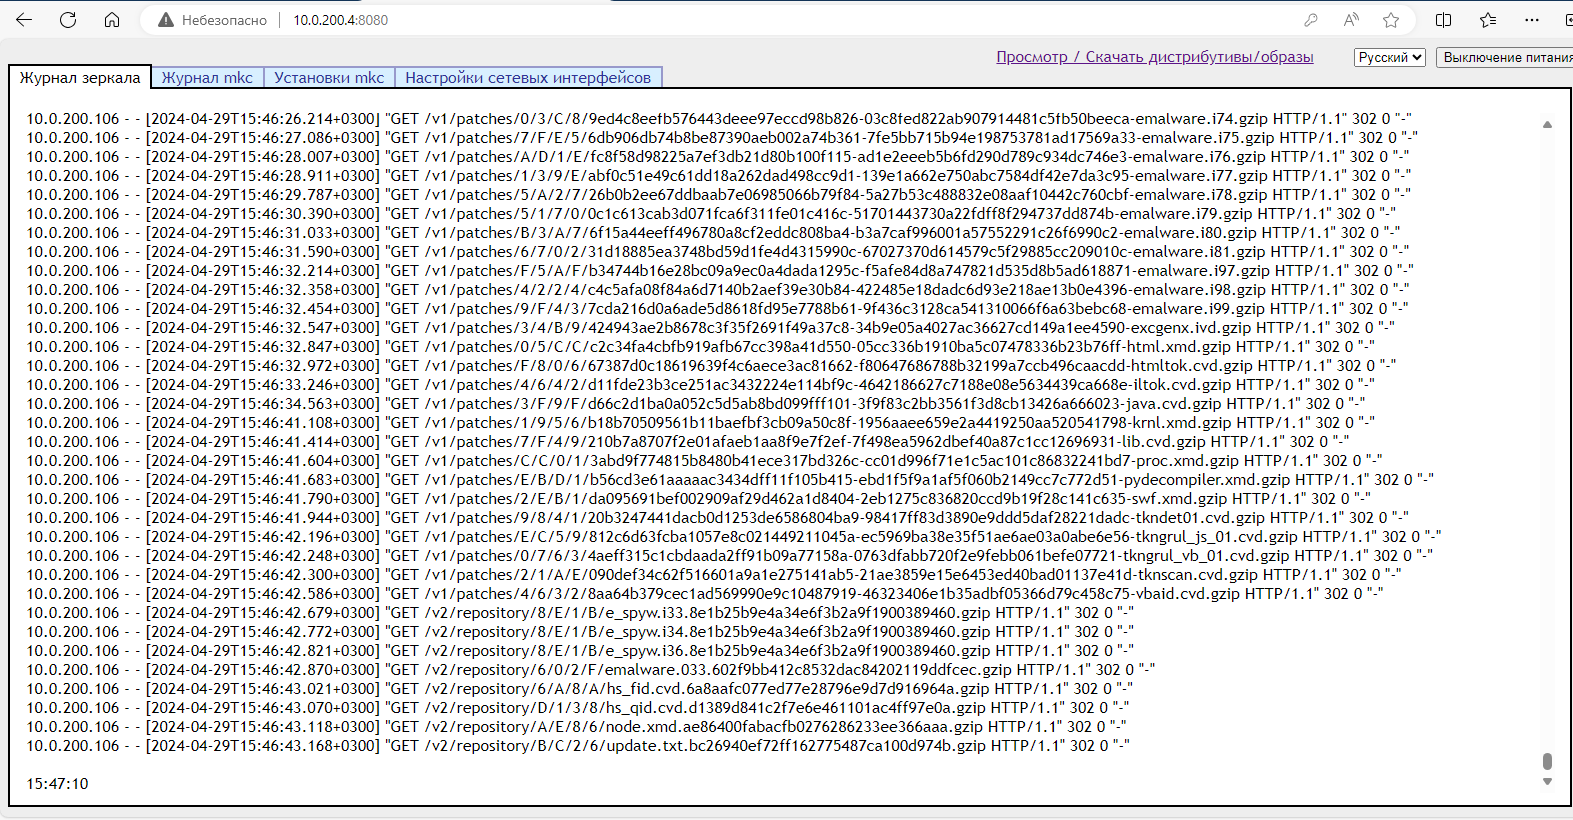Click the log line containing emalware.i99.gzip
This screenshot has width=1573, height=820.
click(717, 309)
